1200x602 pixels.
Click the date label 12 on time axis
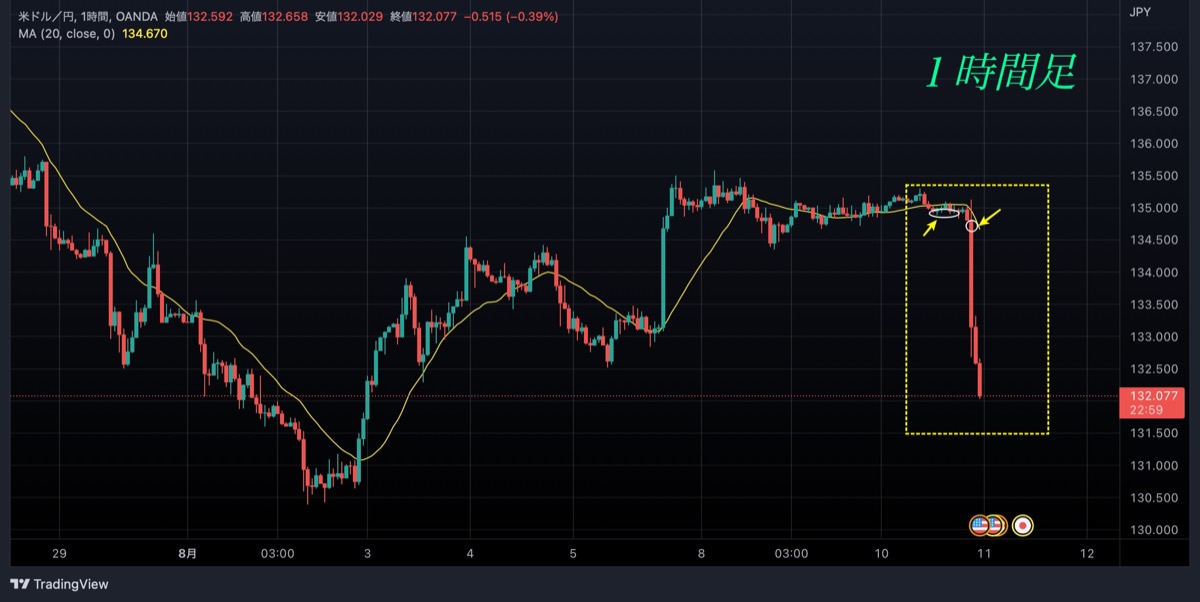[x=1087, y=553]
